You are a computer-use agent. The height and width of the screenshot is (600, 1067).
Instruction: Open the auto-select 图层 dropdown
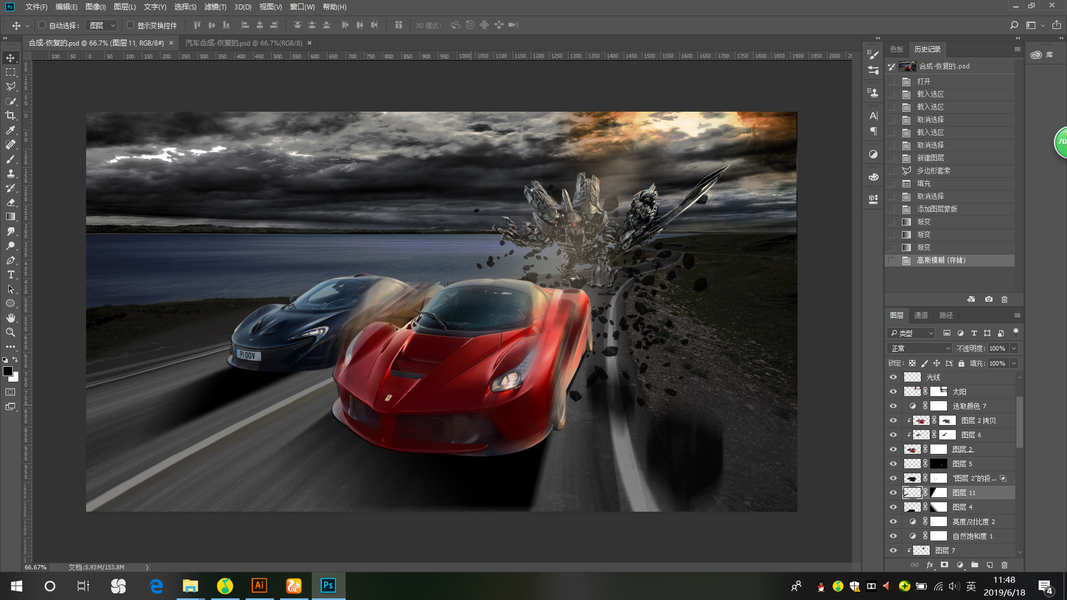click(102, 25)
